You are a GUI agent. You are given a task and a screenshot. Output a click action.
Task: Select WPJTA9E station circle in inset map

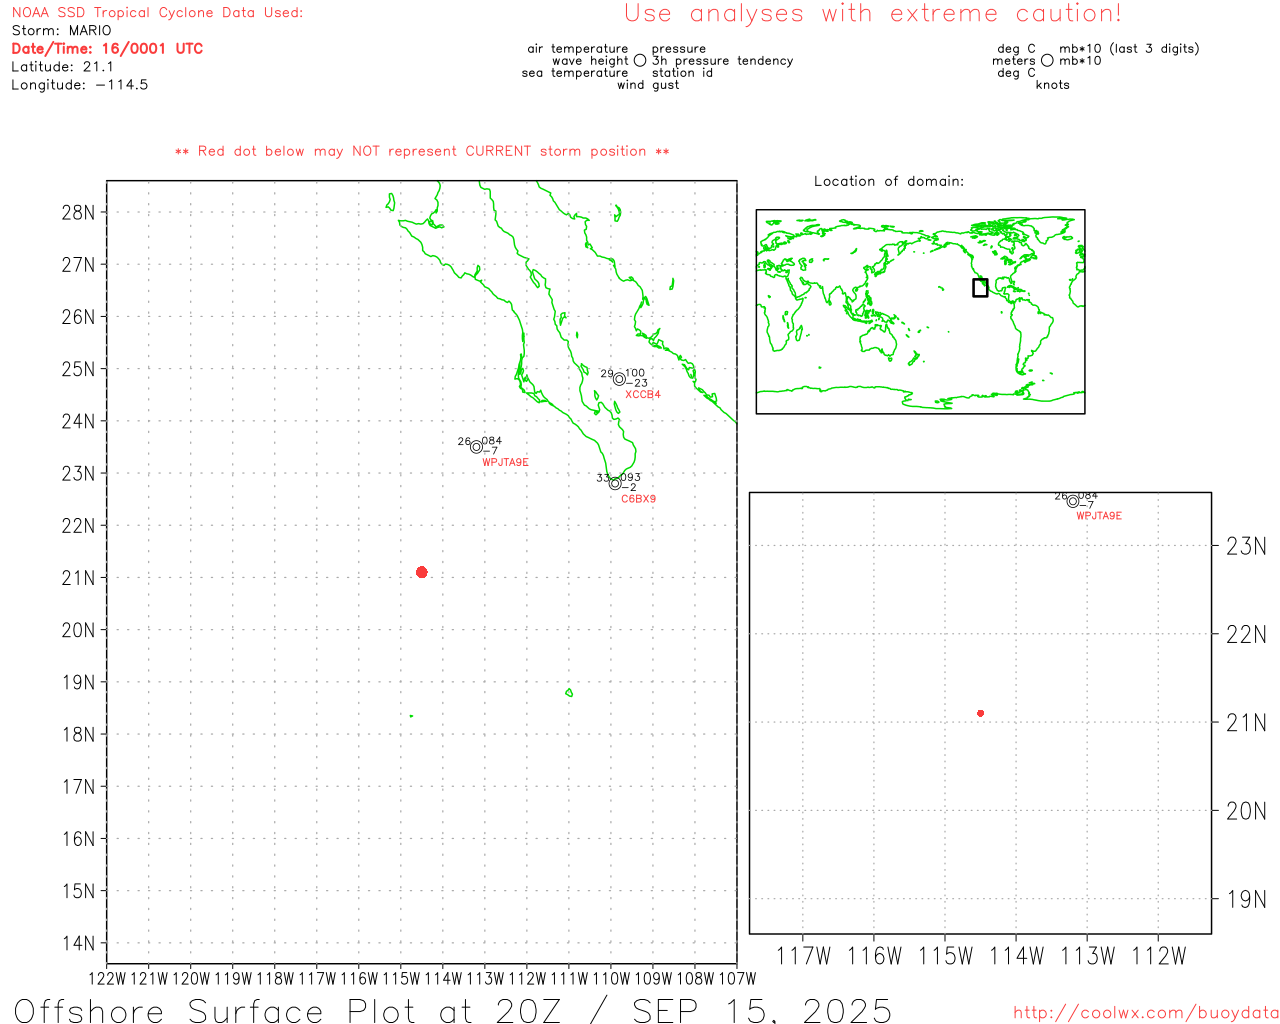(1072, 501)
